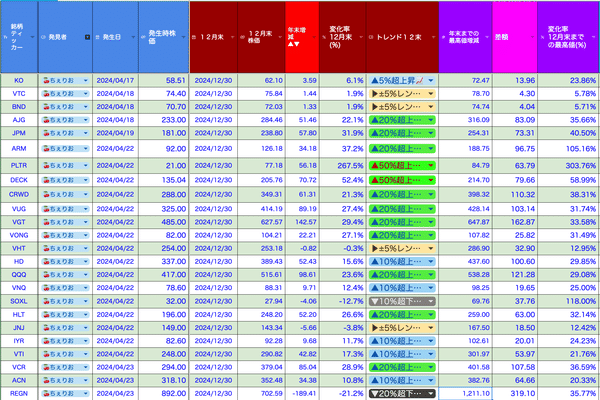This screenshot has width=600, height=400.
Task: Open the KO row ▲5%超上昇 trend chip
Action: point(402,80)
